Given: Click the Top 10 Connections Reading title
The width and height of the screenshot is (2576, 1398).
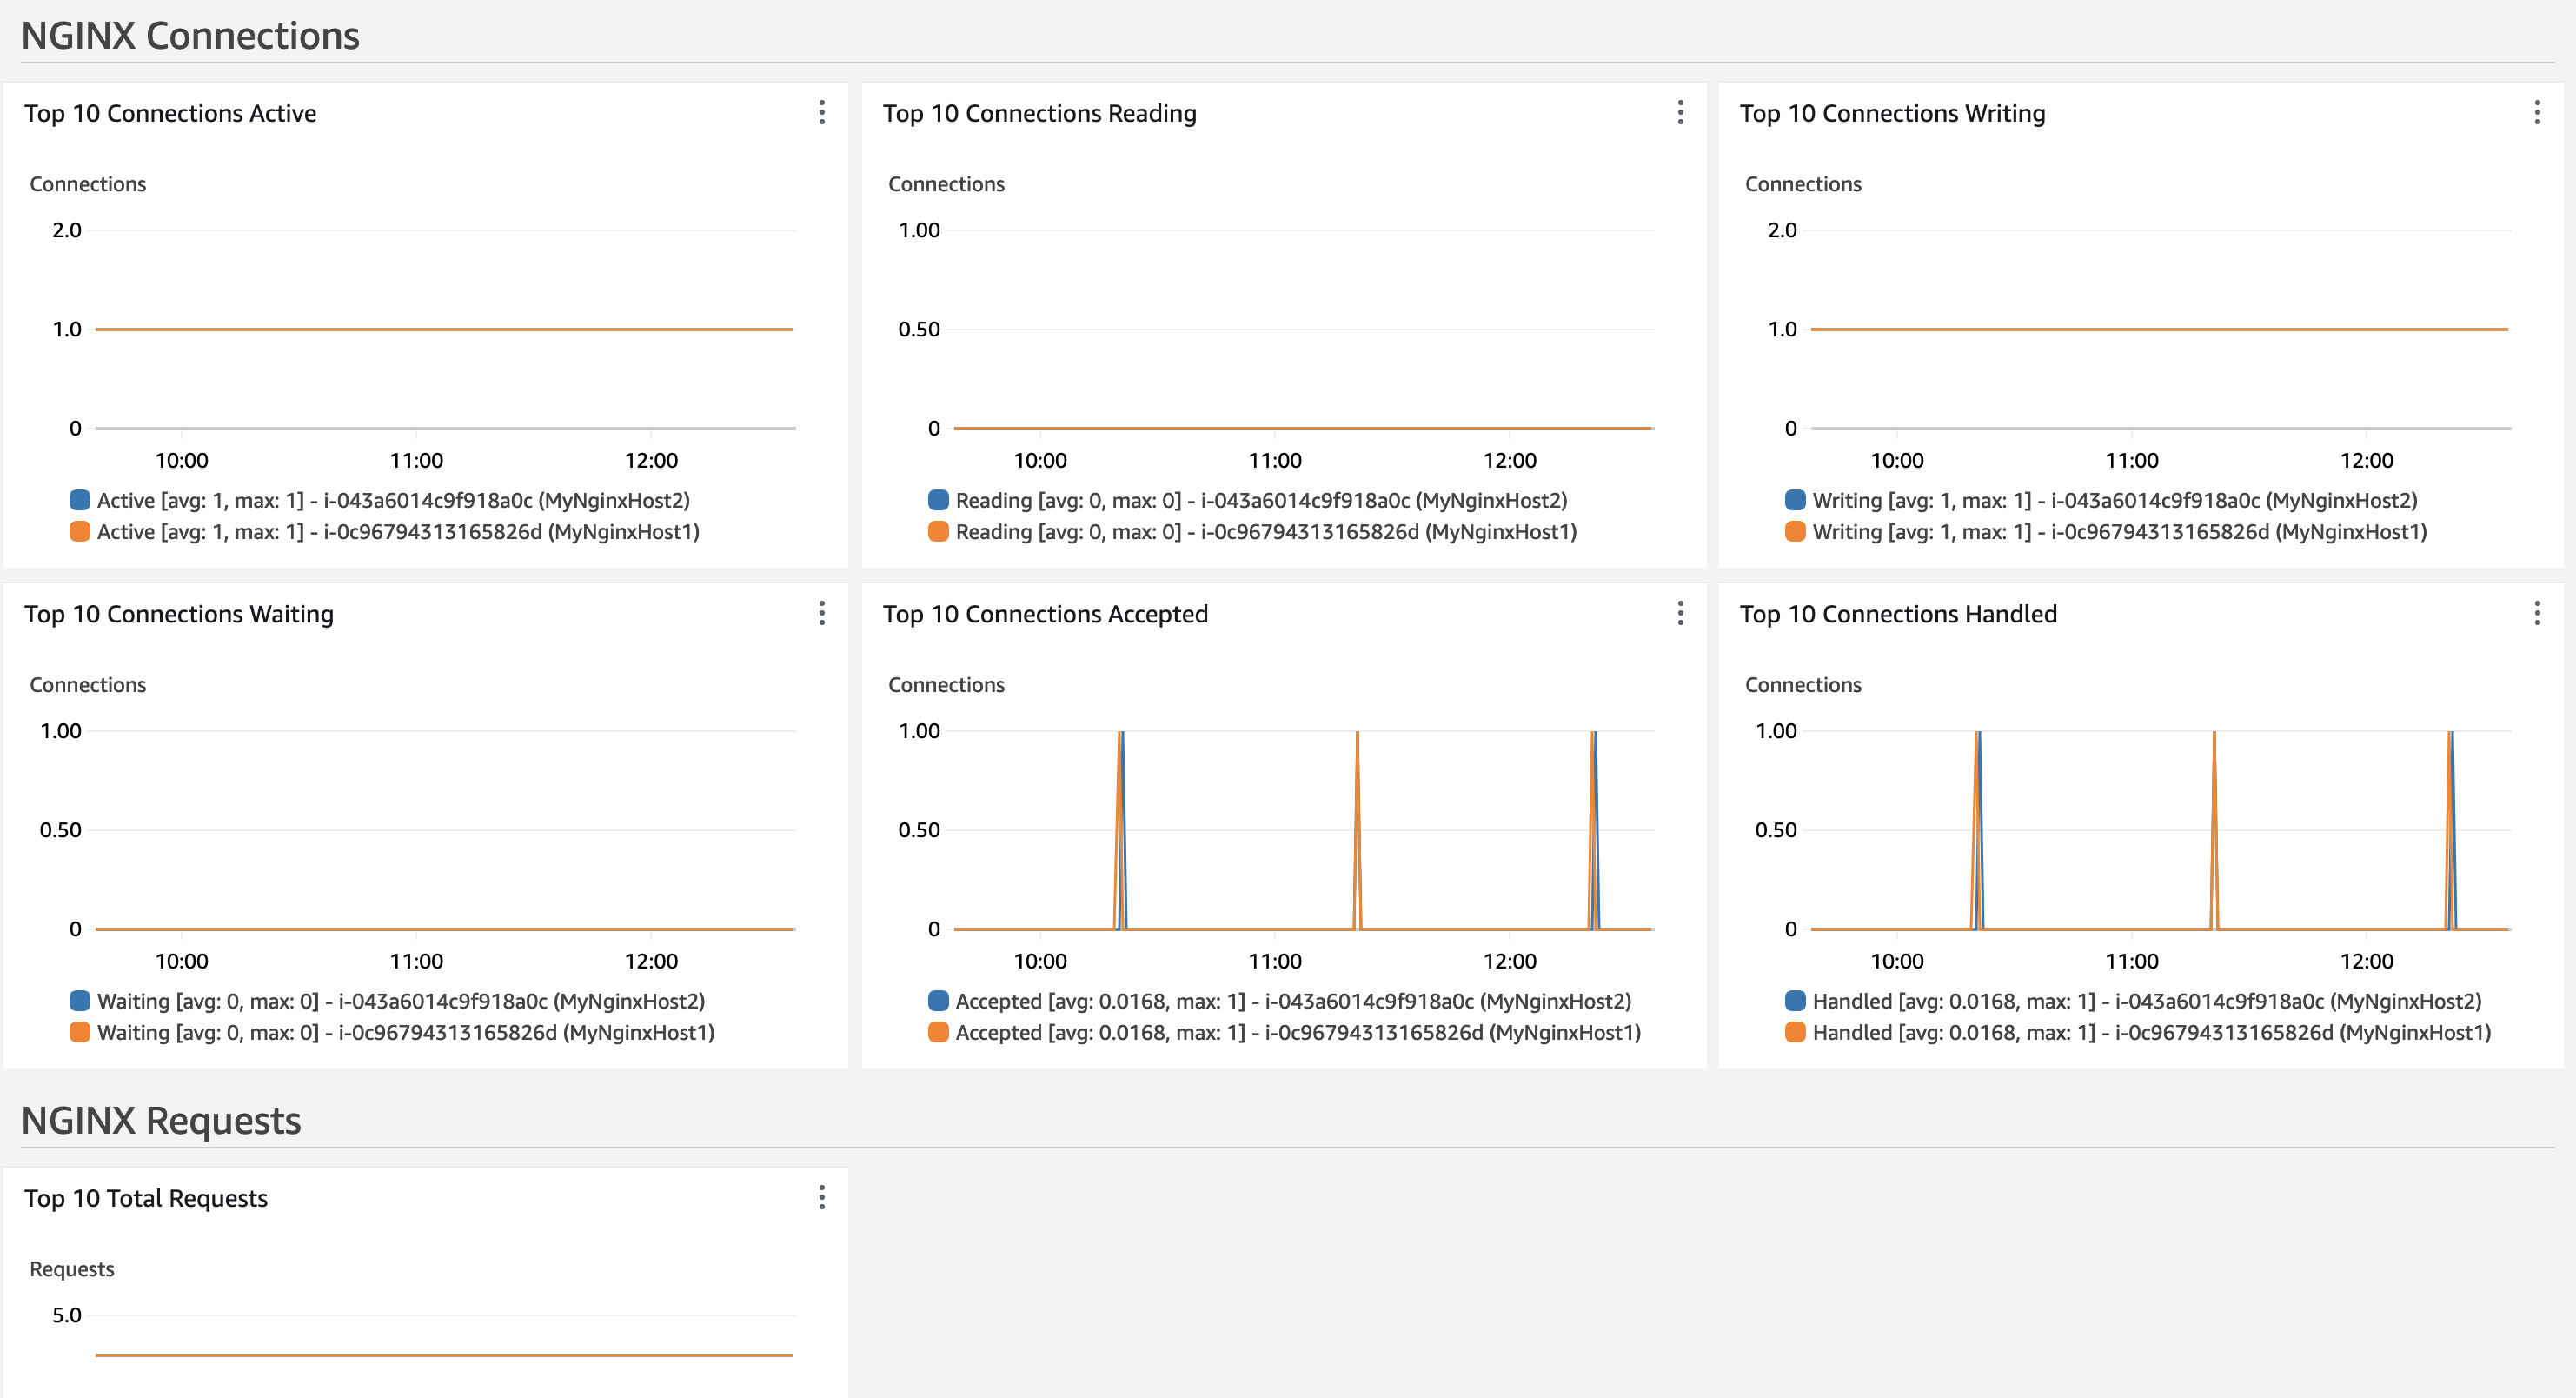Looking at the screenshot, I should coord(1039,113).
